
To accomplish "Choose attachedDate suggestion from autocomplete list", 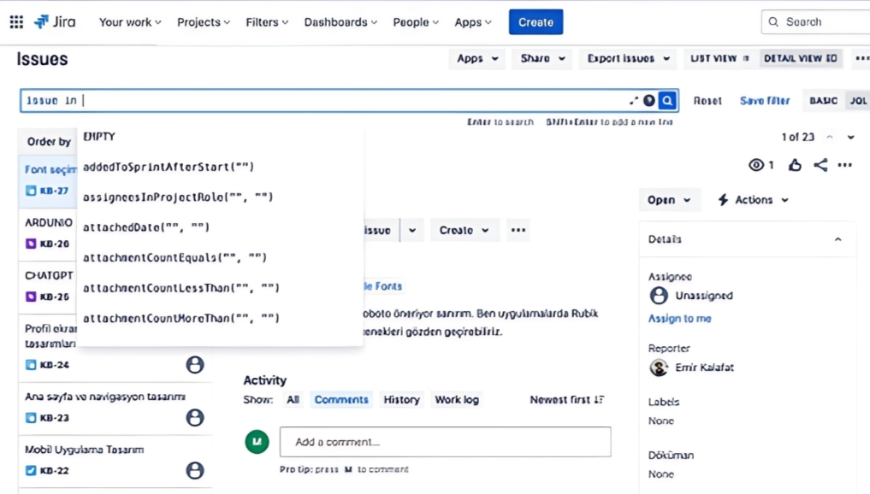I will pos(146,227).
